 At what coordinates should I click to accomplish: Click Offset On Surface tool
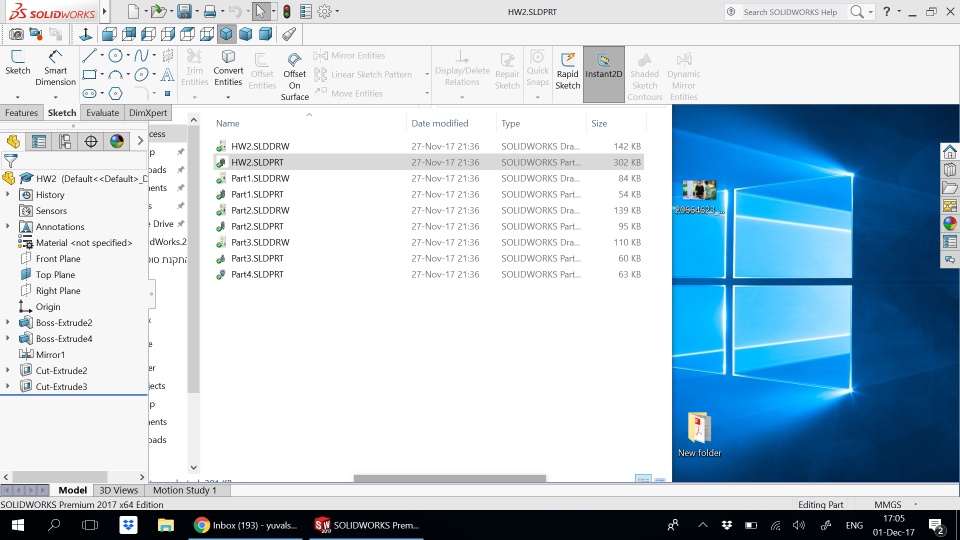294,76
